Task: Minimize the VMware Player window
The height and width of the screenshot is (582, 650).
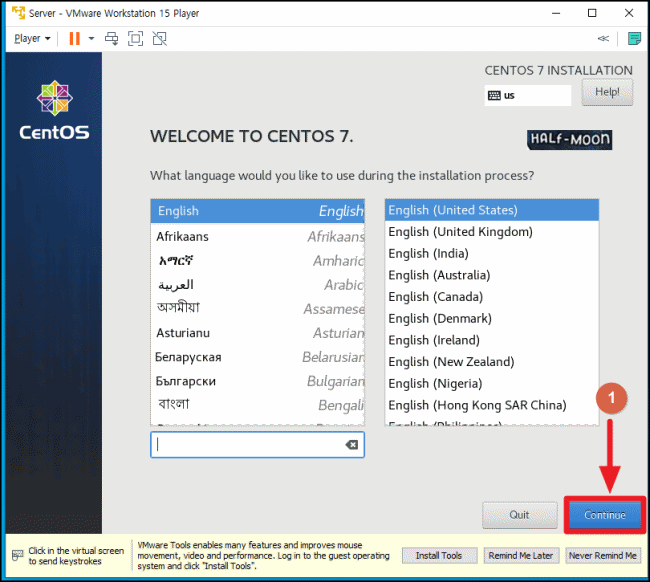Action: click(x=556, y=13)
